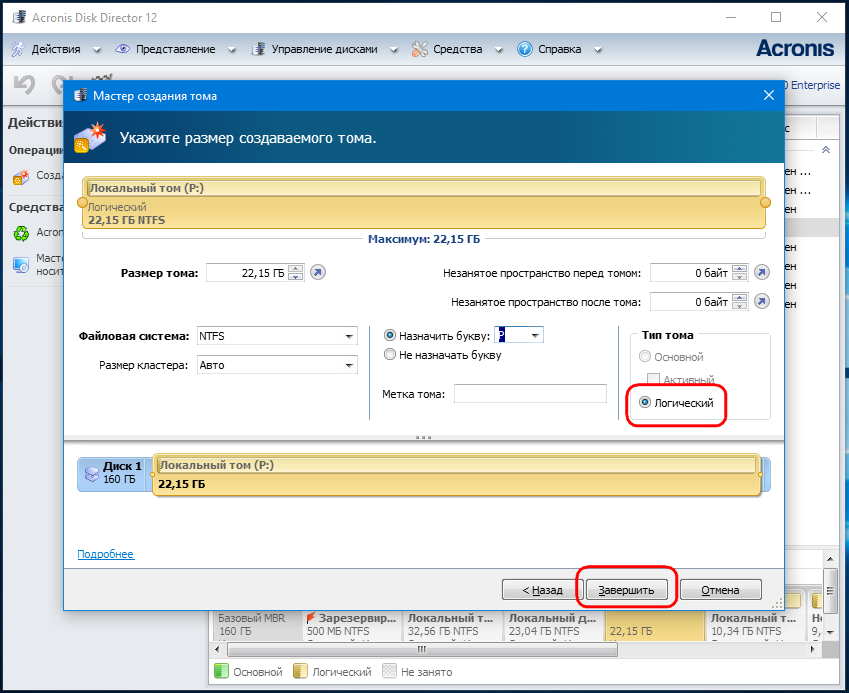This screenshot has height=693, width=849.
Task: Follow the Подробнее link
Action: pos(105,554)
